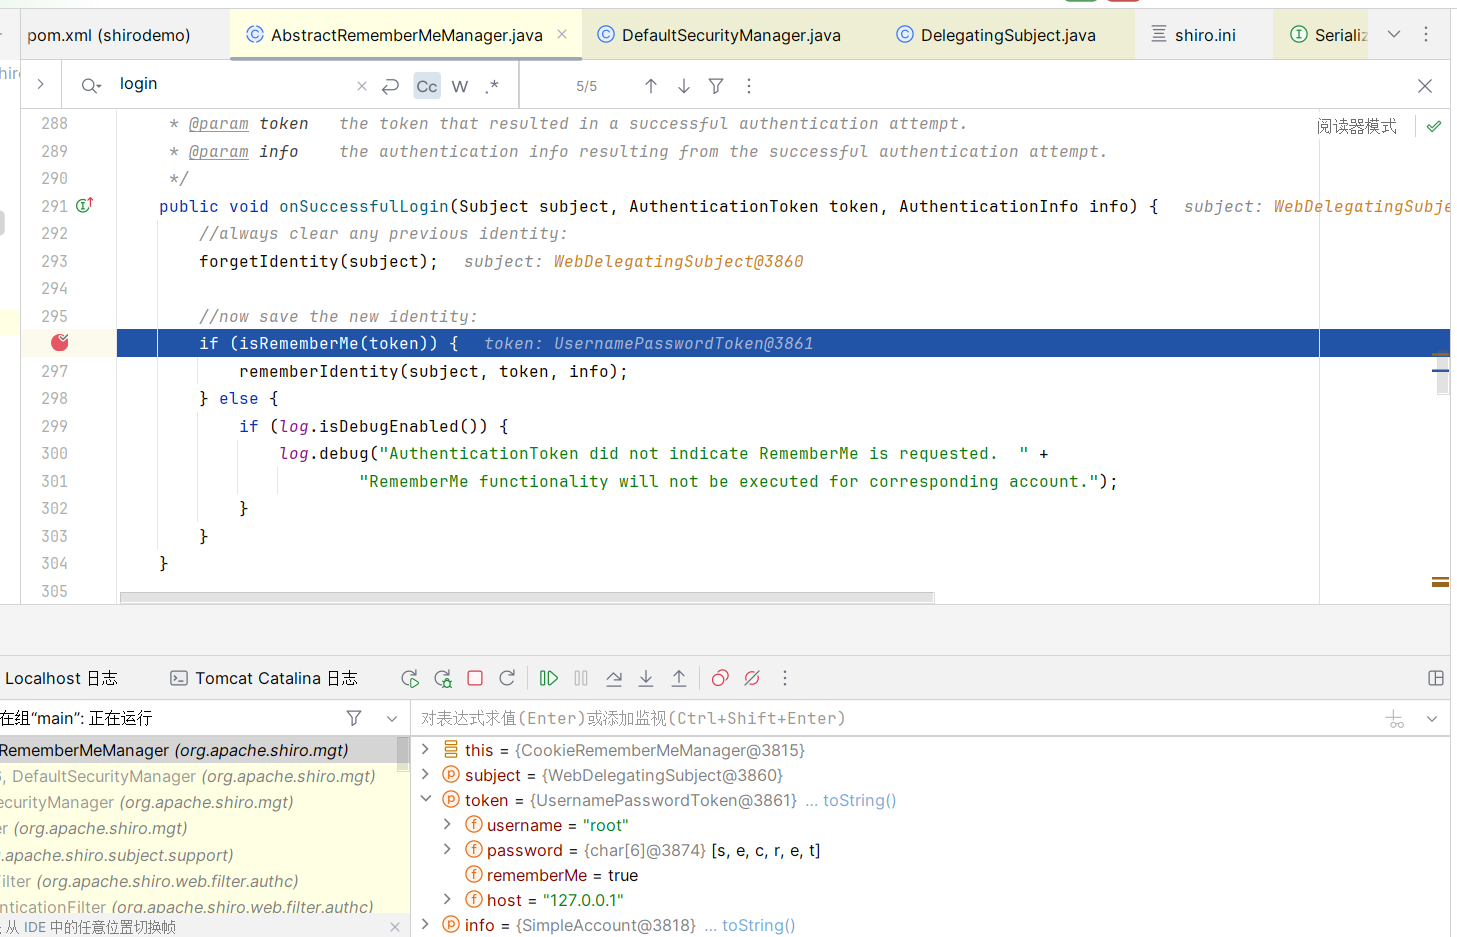Click the breakpoint on line 296
1457x937 pixels.
[x=60, y=342]
